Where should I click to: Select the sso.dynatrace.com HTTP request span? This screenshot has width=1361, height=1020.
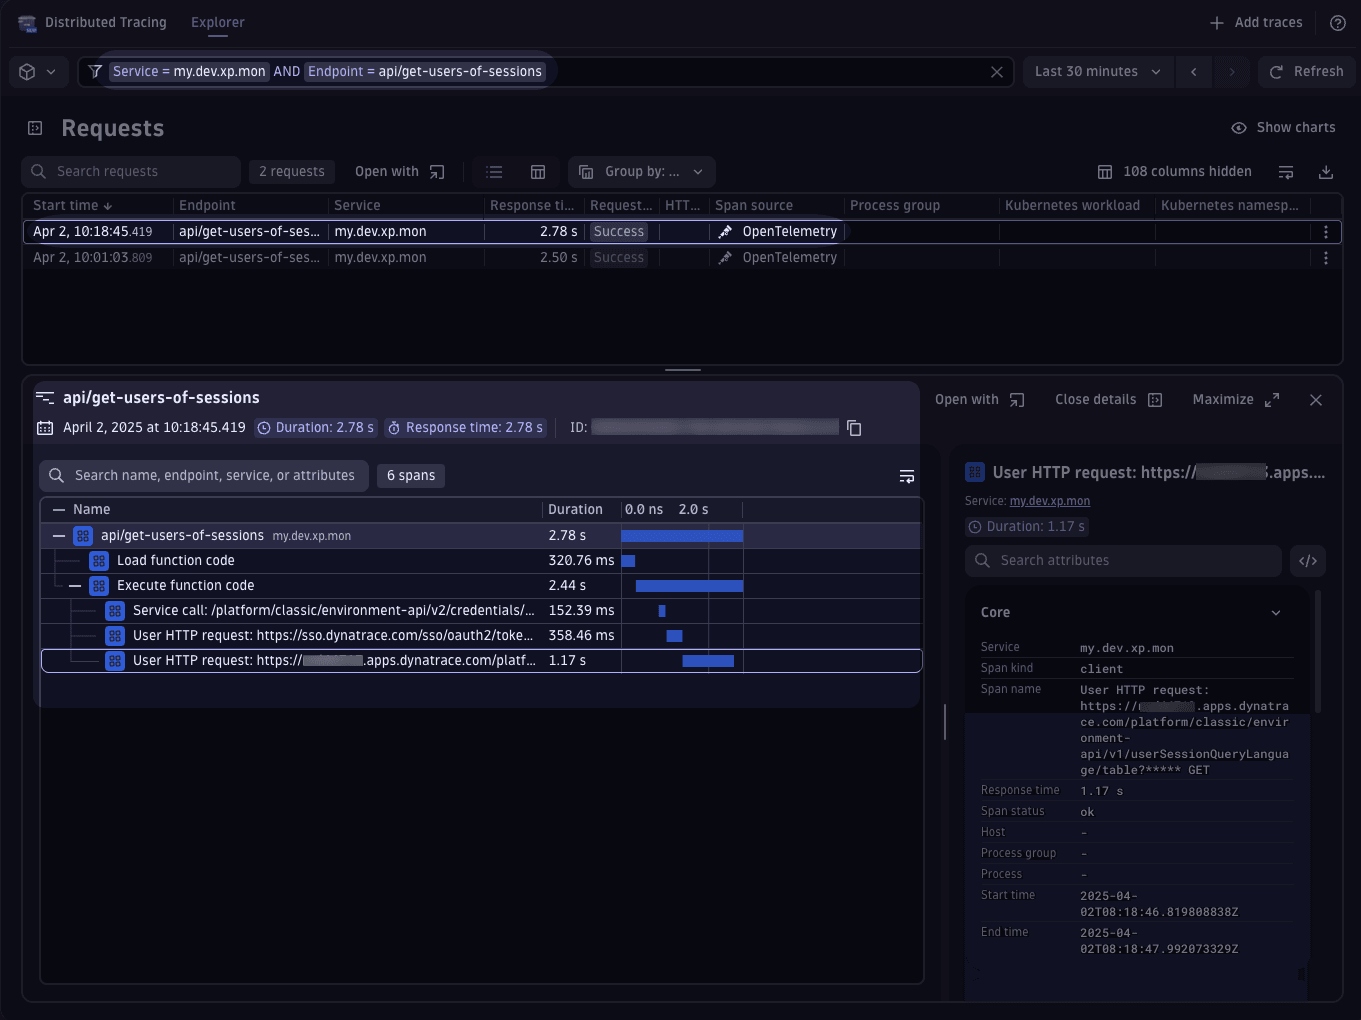pyautogui.click(x=480, y=636)
